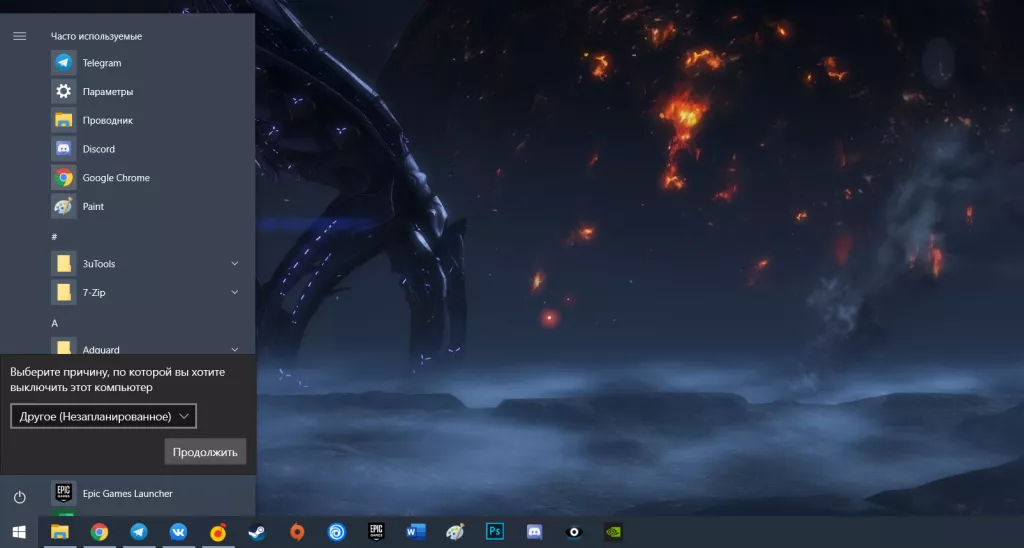Open Microsoft Word from the taskbar
This screenshot has height=548, width=1024.
click(416, 532)
